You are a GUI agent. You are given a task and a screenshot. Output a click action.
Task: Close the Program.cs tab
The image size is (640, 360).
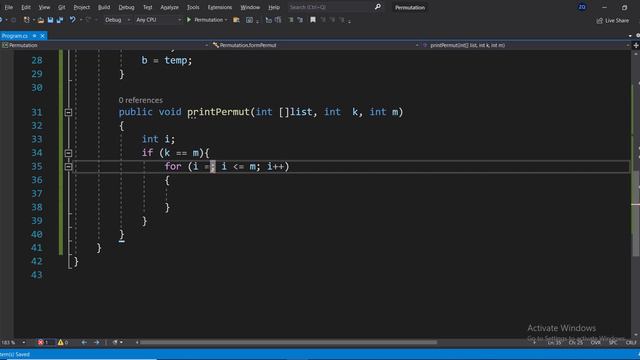tap(42, 36)
